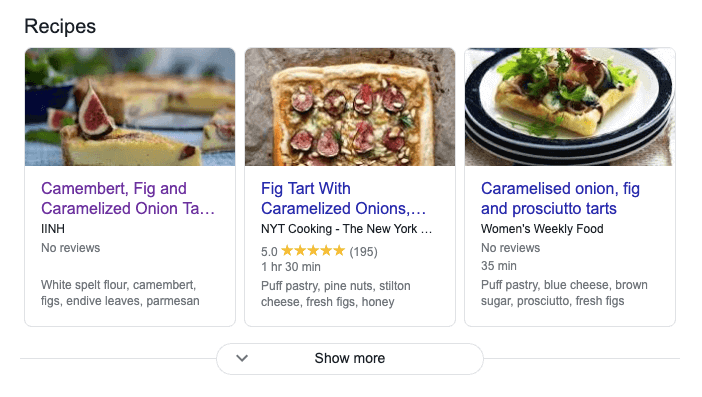Screen dimensions: 702x397
Task: Click NYT Cooking source label
Action: coord(347,229)
